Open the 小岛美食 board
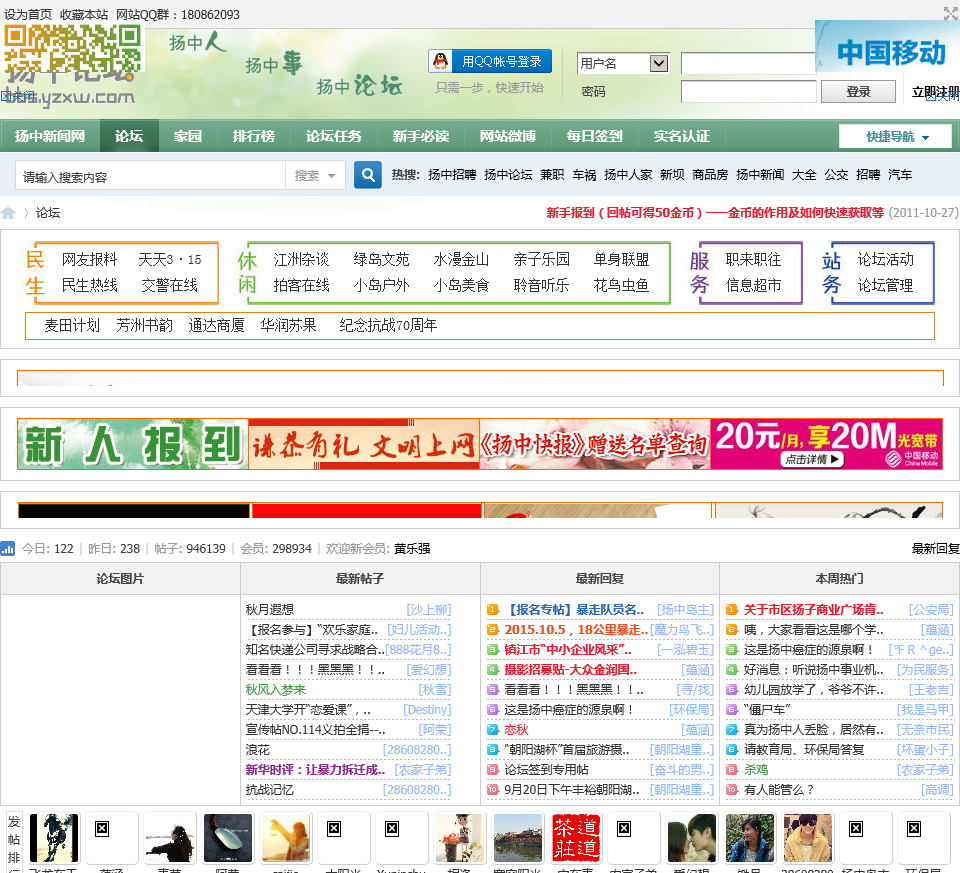This screenshot has height=873, width=960. point(461,285)
